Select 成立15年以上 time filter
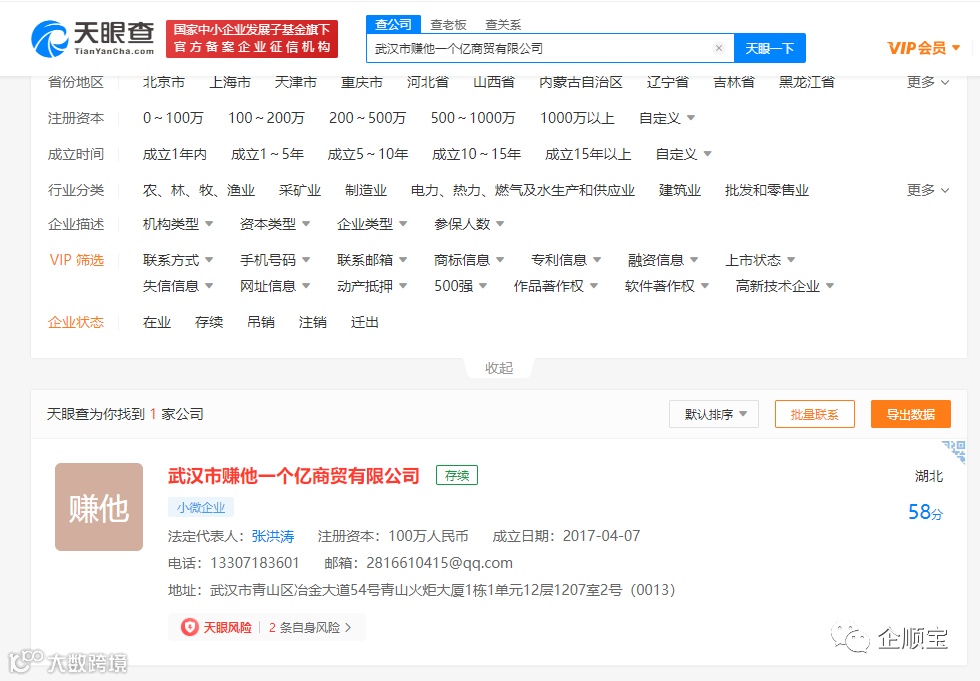Screen dimensions: 980x681 click(x=588, y=154)
